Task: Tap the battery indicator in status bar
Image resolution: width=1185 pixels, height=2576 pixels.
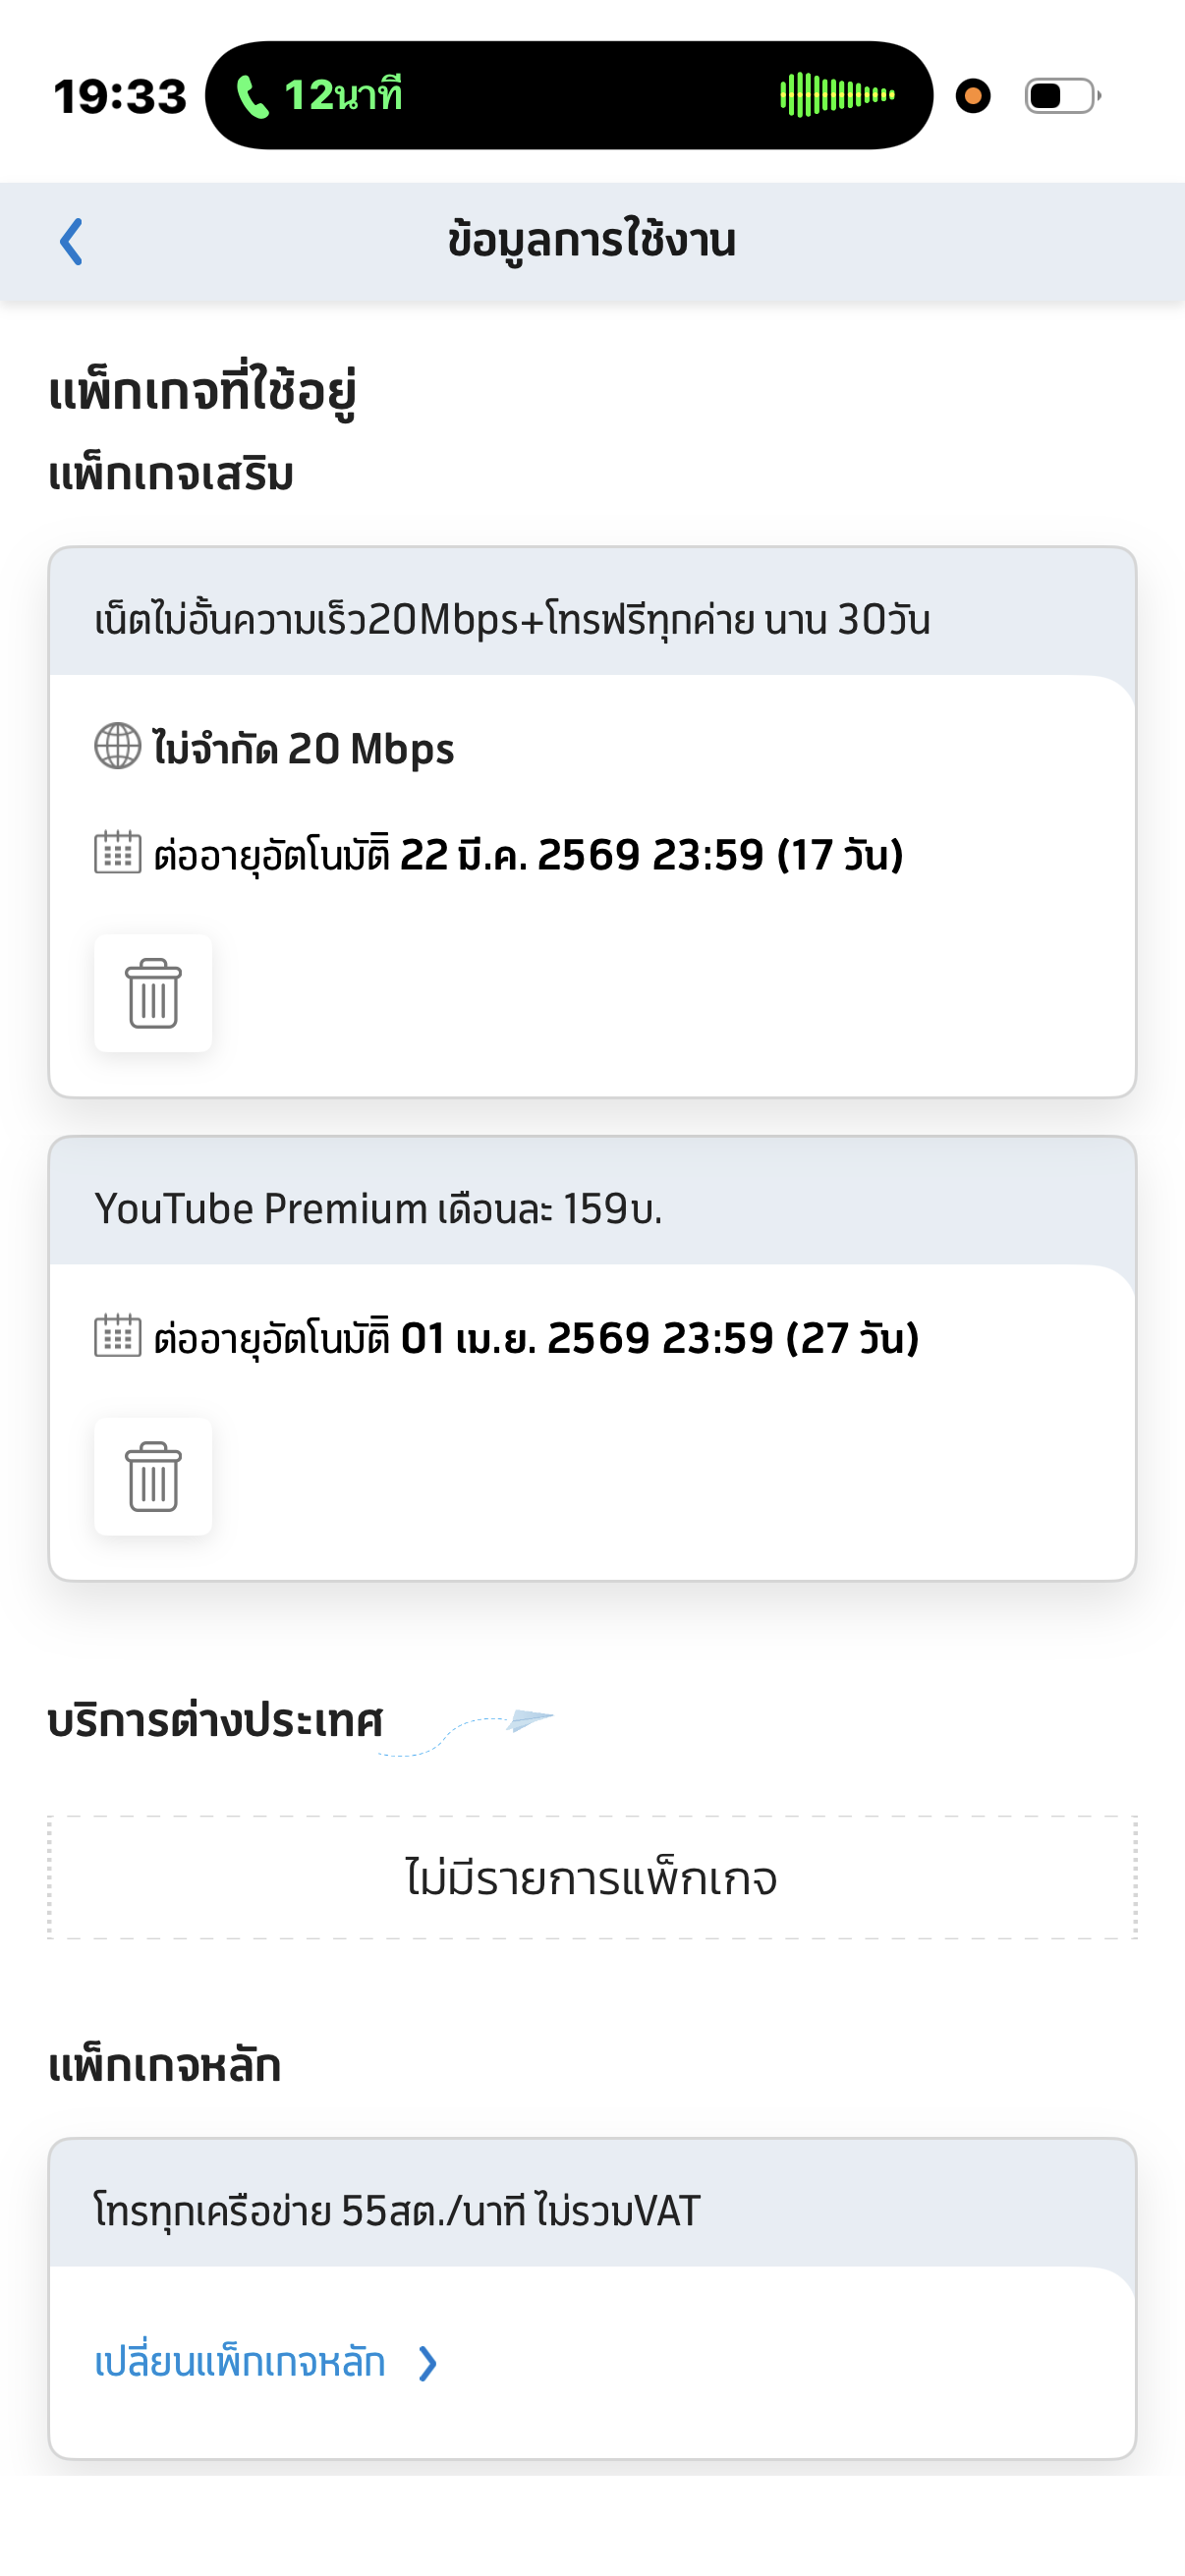Action: [x=1062, y=96]
